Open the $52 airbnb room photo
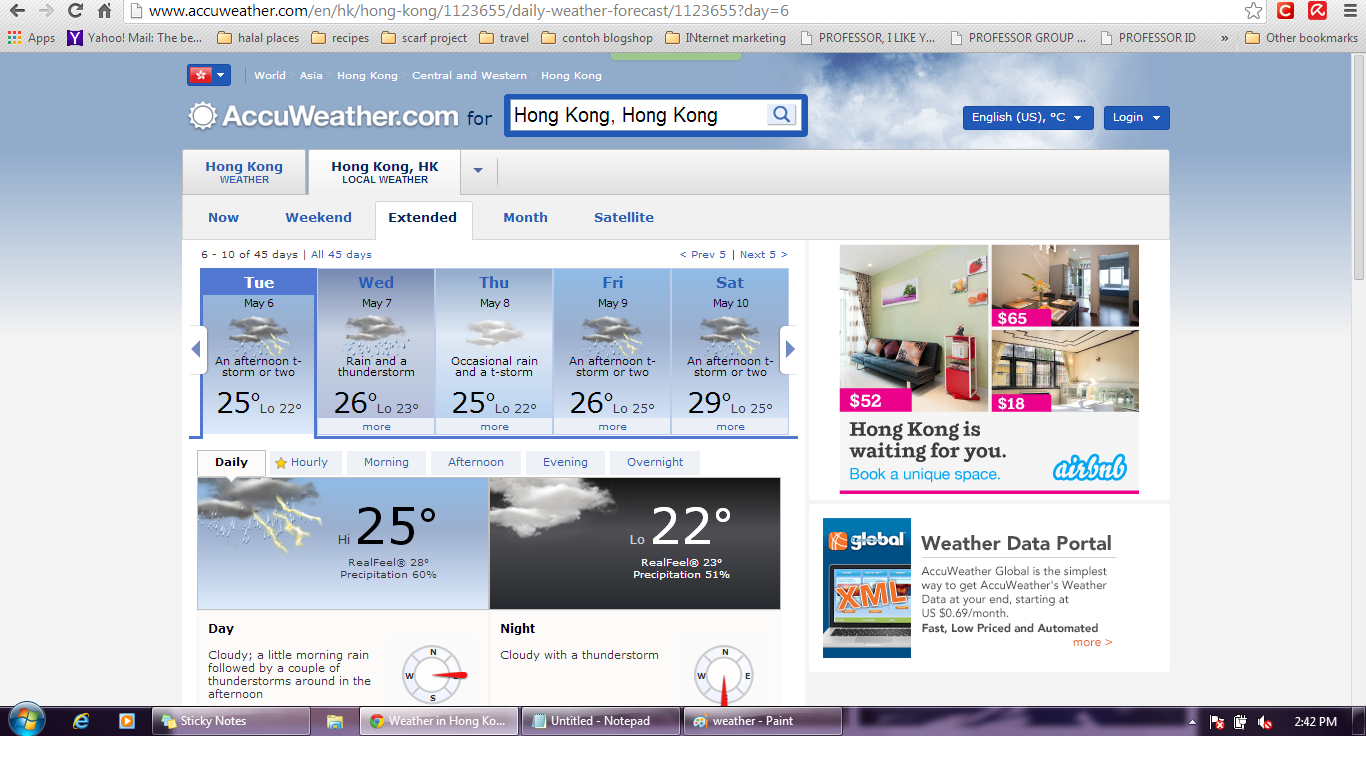Viewport: 1366px width, 768px height. [914, 328]
